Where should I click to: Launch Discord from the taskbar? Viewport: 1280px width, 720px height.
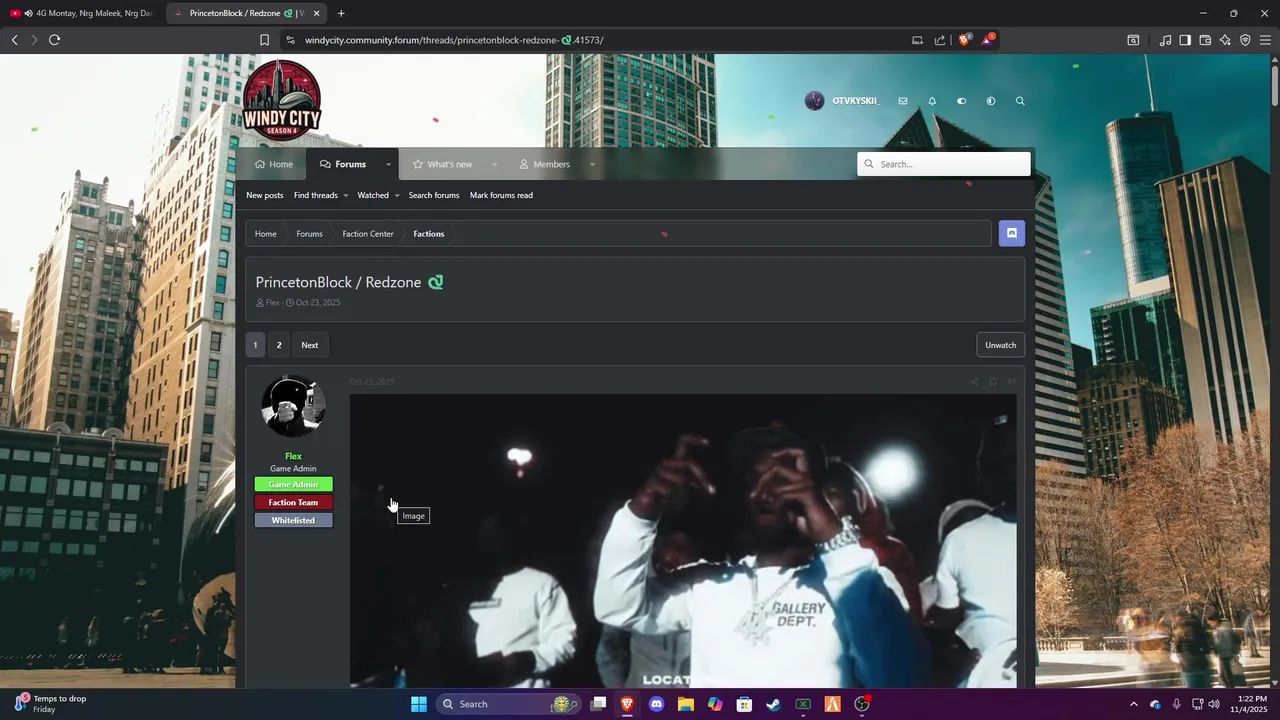point(656,704)
